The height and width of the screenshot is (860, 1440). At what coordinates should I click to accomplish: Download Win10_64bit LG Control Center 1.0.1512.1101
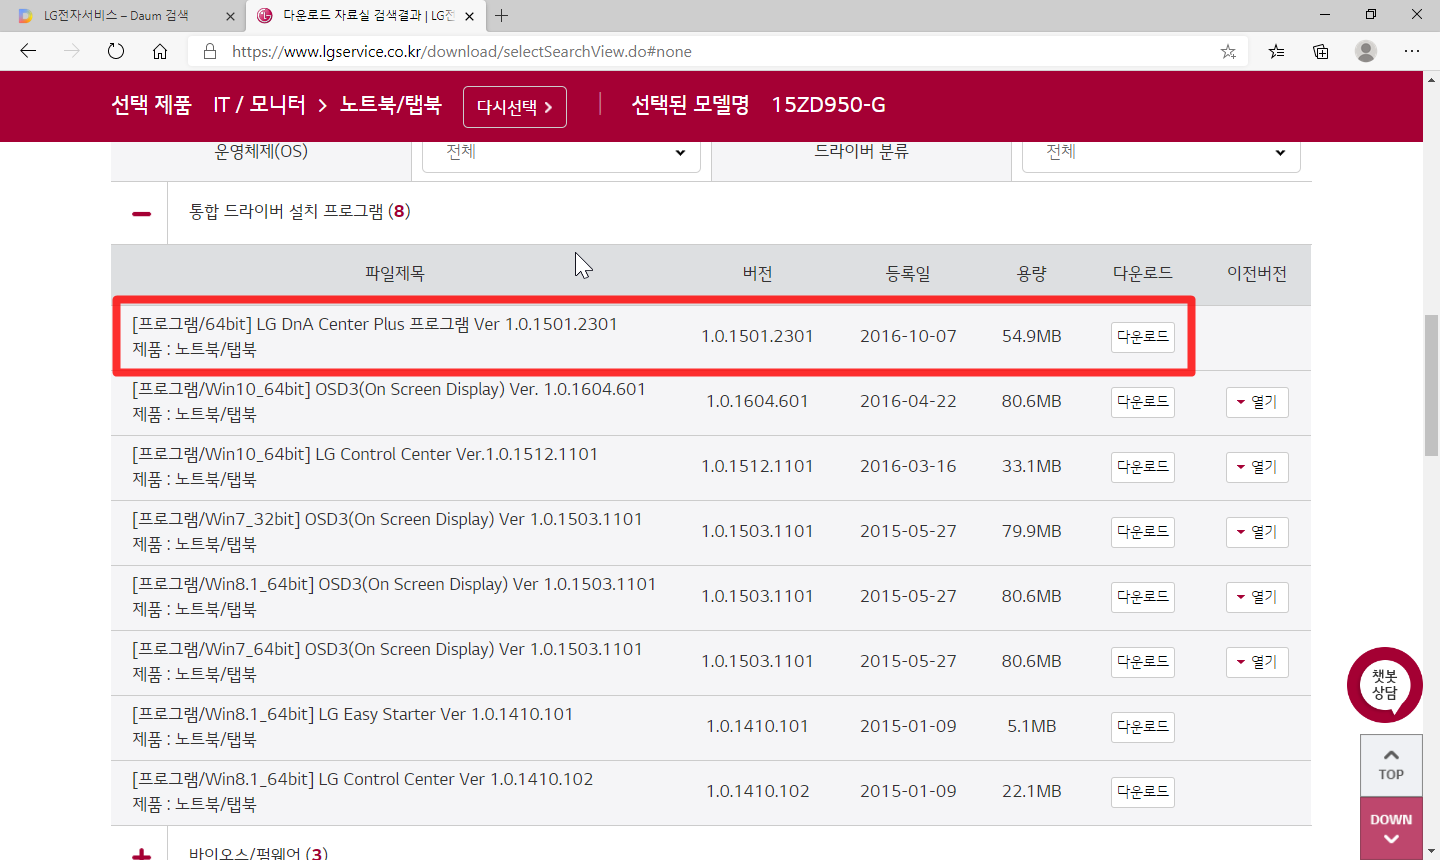coord(1142,467)
